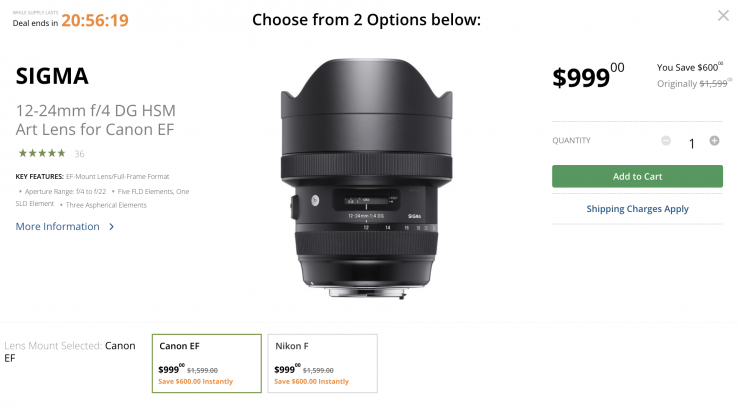Click the deal countdown timer

(94, 19)
